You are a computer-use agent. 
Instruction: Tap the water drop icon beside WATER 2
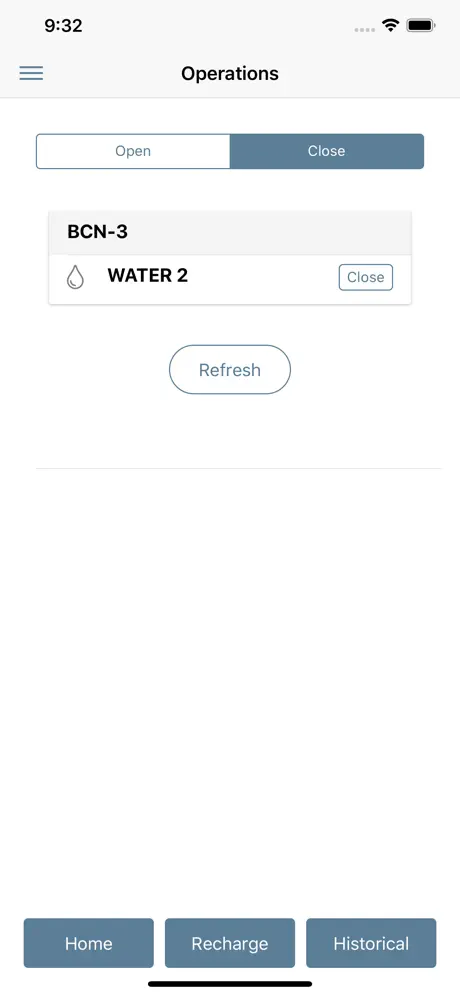(x=75, y=277)
